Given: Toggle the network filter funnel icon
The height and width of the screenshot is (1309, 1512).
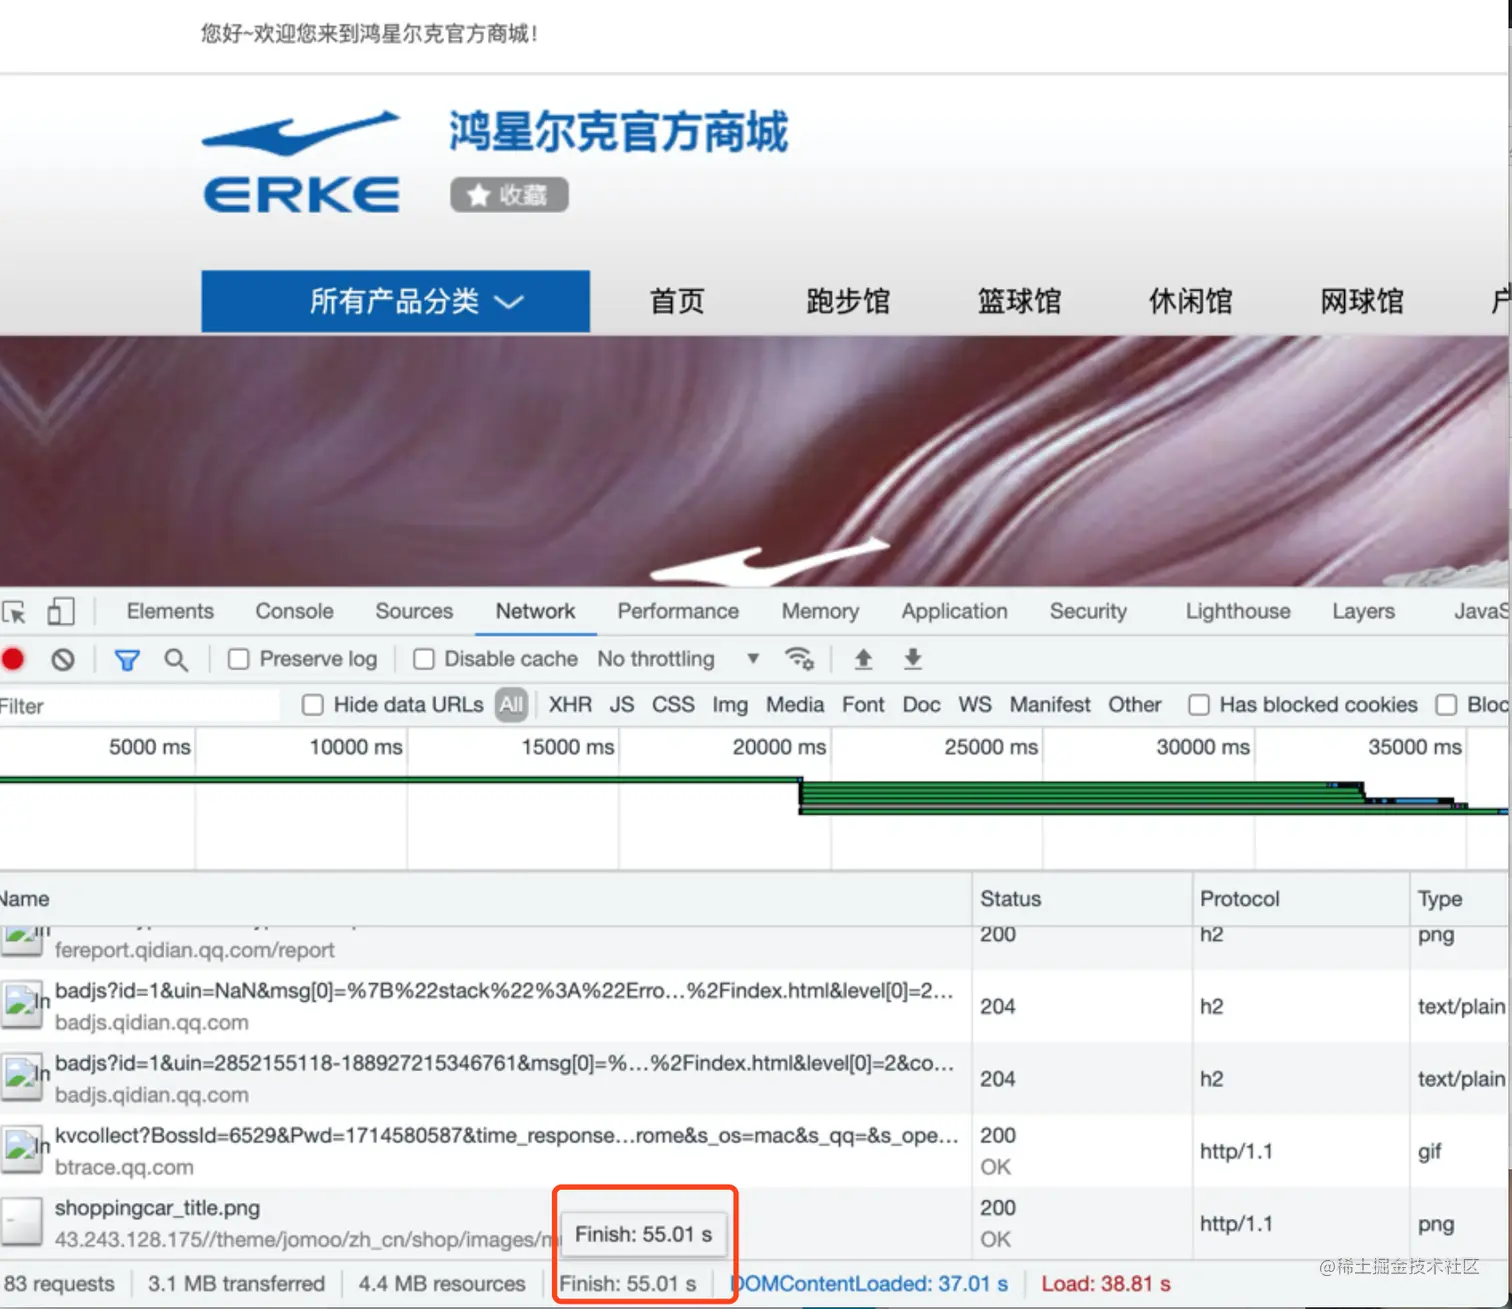Looking at the screenshot, I should point(127,660).
